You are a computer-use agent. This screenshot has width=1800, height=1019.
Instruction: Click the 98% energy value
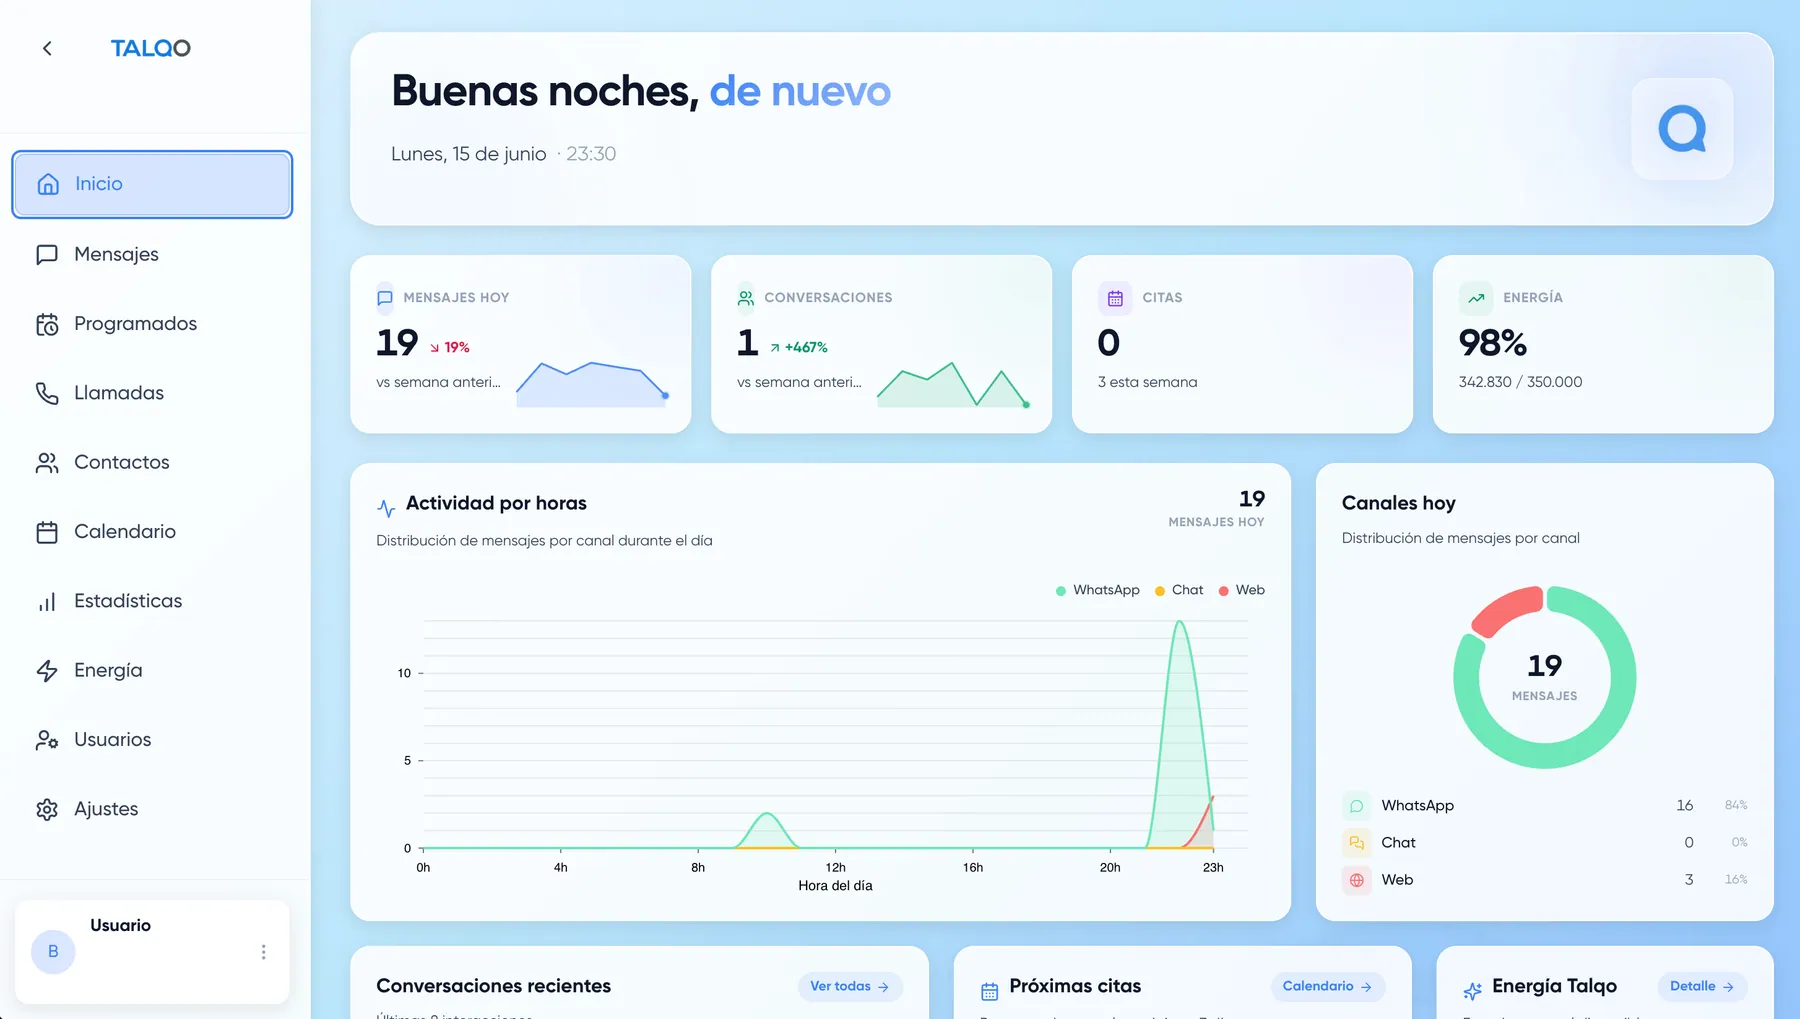[1493, 343]
